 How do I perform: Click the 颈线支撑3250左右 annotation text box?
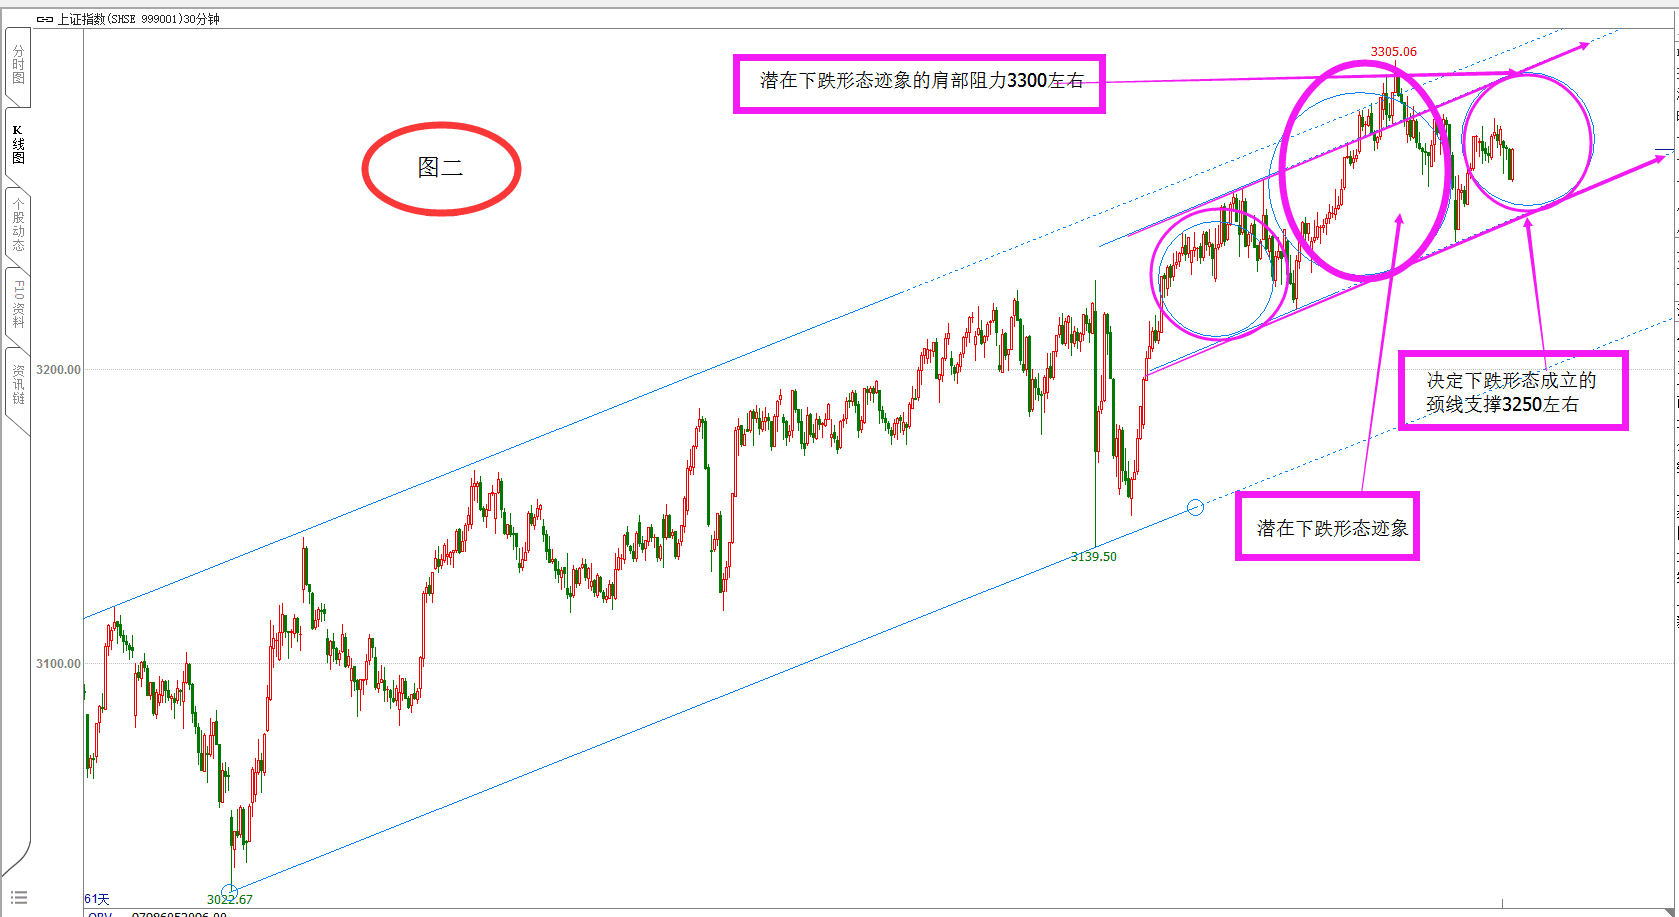coord(1512,391)
